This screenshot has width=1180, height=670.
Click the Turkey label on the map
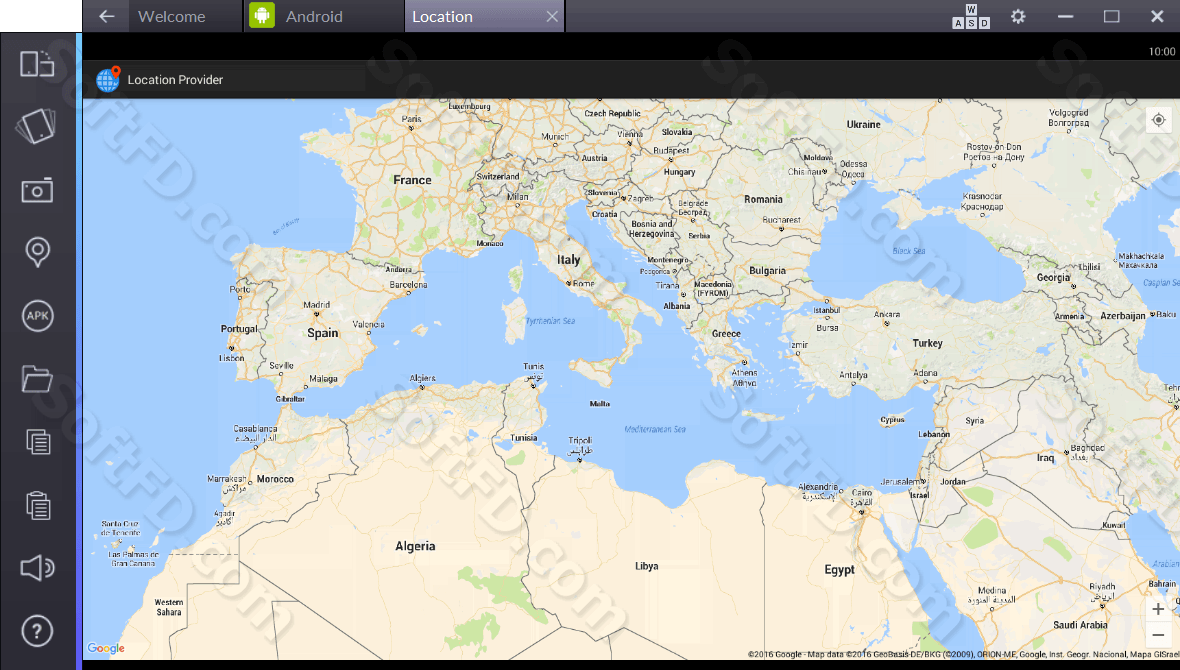(927, 343)
